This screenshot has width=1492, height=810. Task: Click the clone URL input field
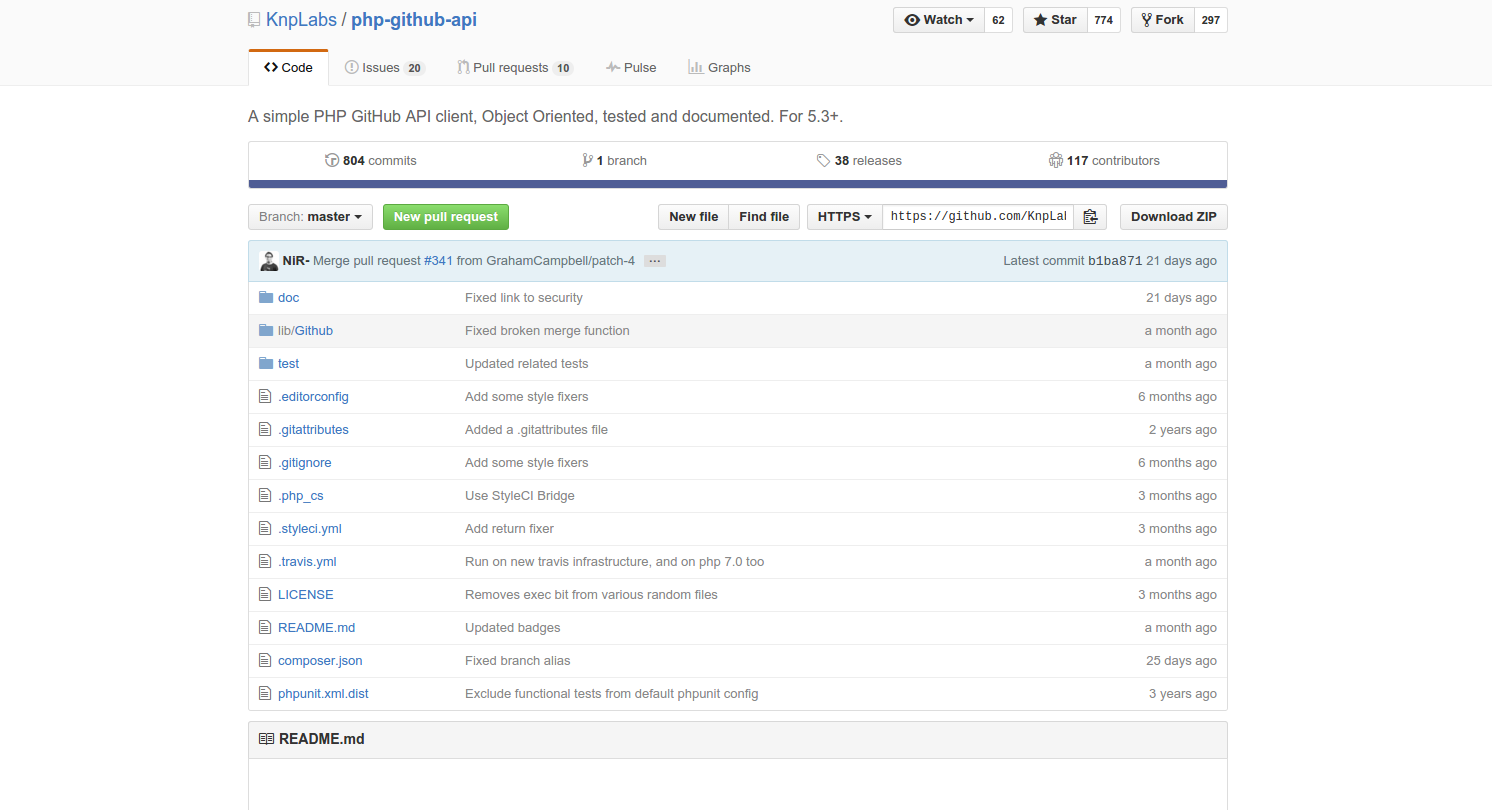[x=978, y=217]
